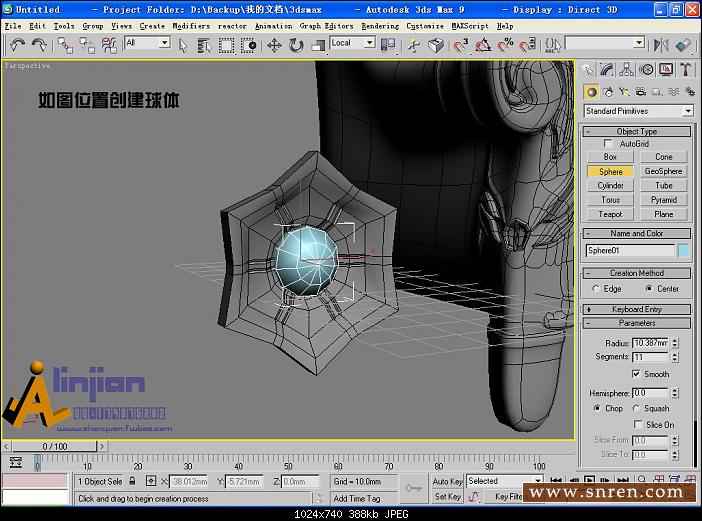
Task: Select the Bind to Space Warp tool
Action: point(109,45)
